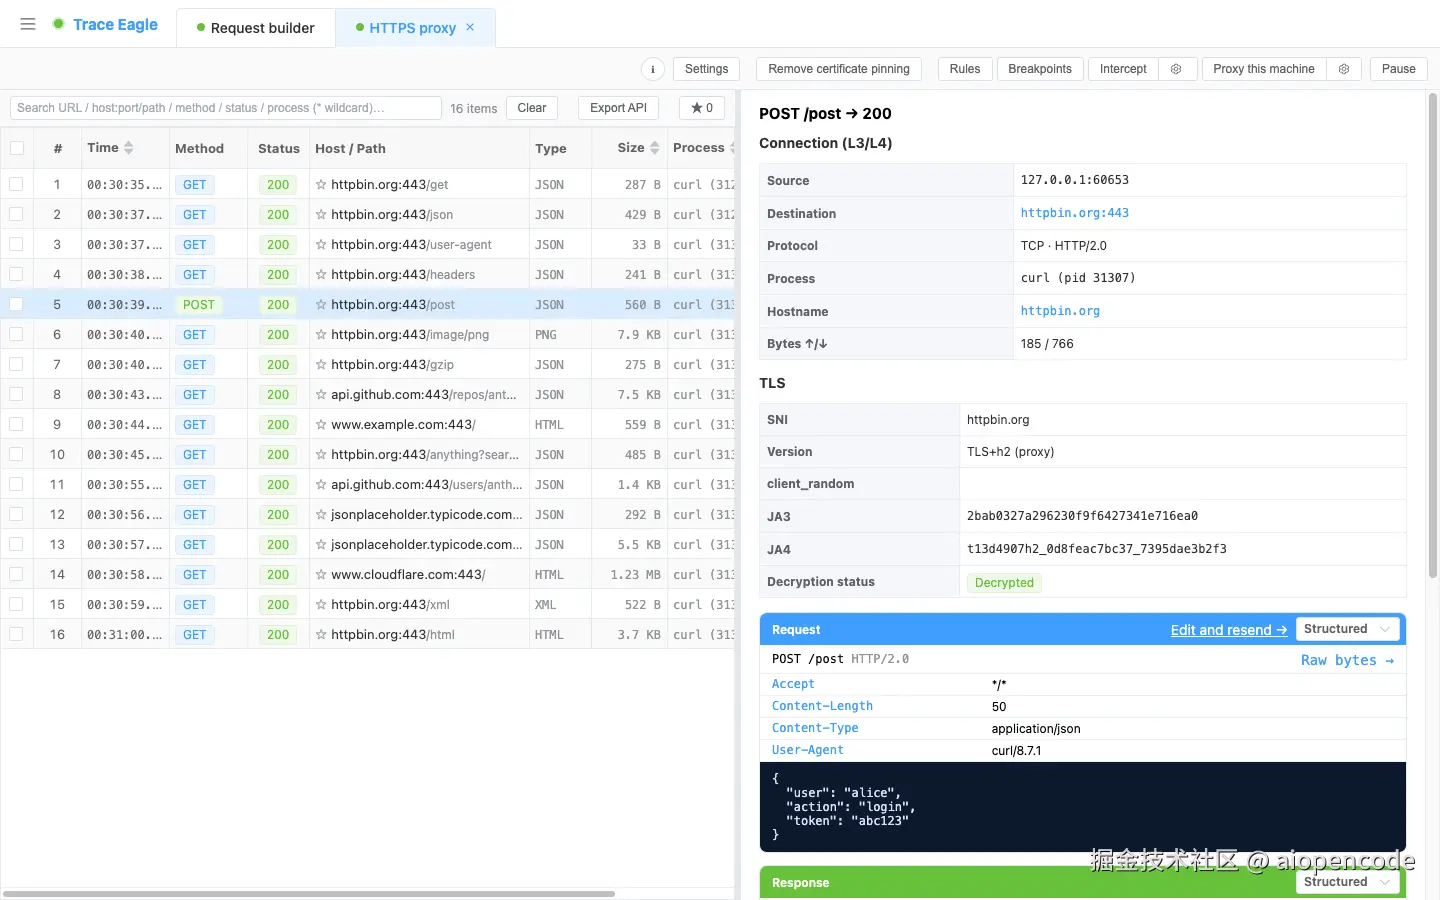Star the api.github.com repos request

321,395
